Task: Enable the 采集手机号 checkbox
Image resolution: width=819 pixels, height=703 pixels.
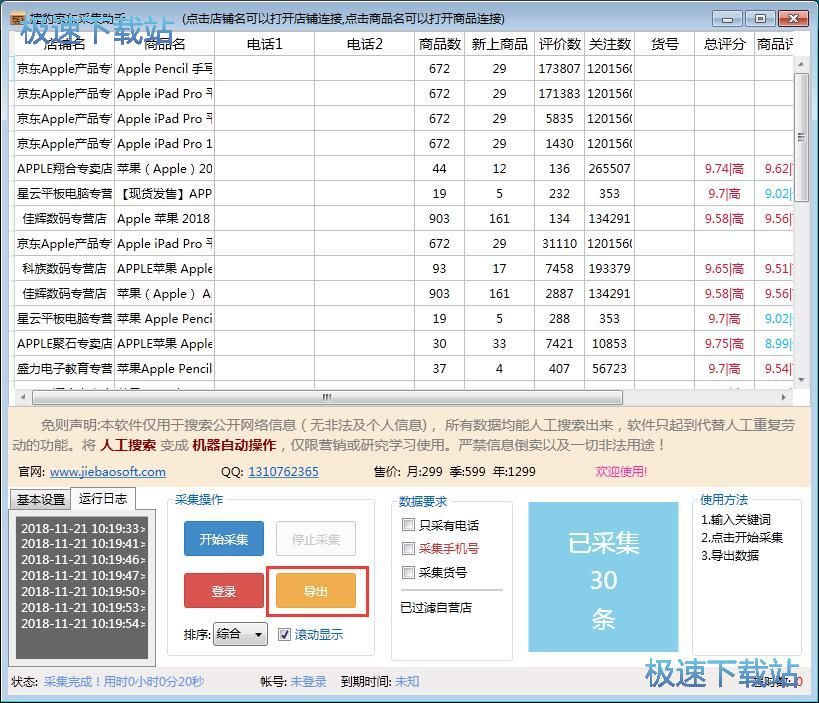Action: [408, 548]
